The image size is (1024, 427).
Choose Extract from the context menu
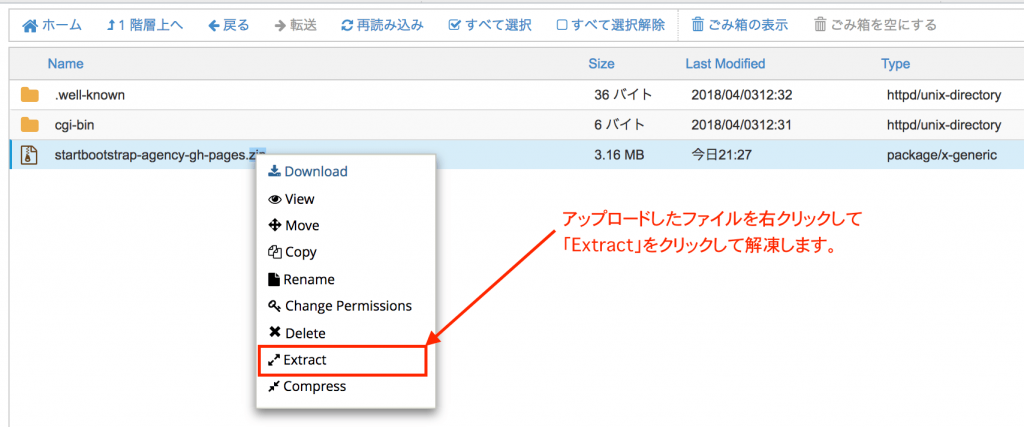click(305, 360)
